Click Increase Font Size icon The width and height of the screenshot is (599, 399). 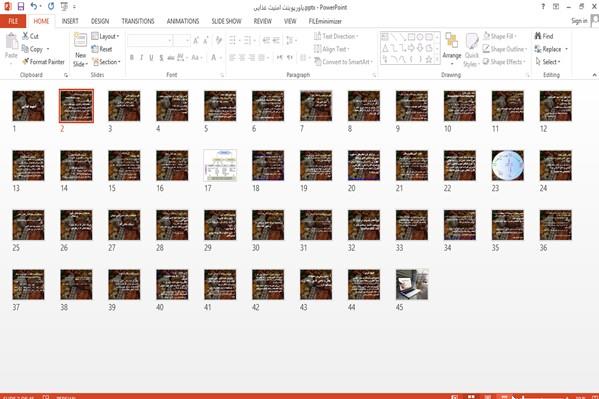pyautogui.click(x=196, y=40)
